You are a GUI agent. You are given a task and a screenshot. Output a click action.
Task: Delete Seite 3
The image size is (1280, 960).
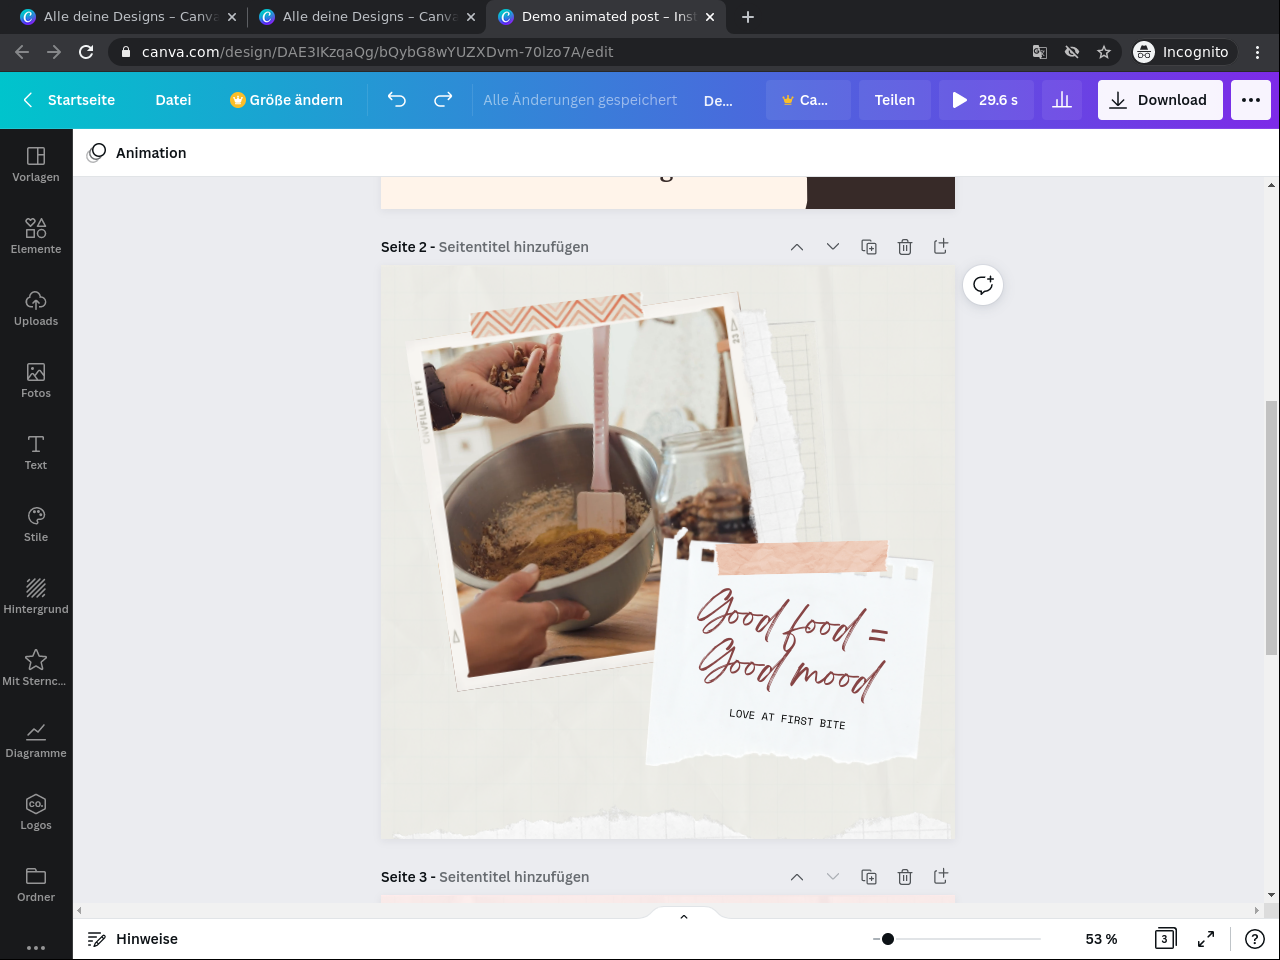(x=905, y=877)
